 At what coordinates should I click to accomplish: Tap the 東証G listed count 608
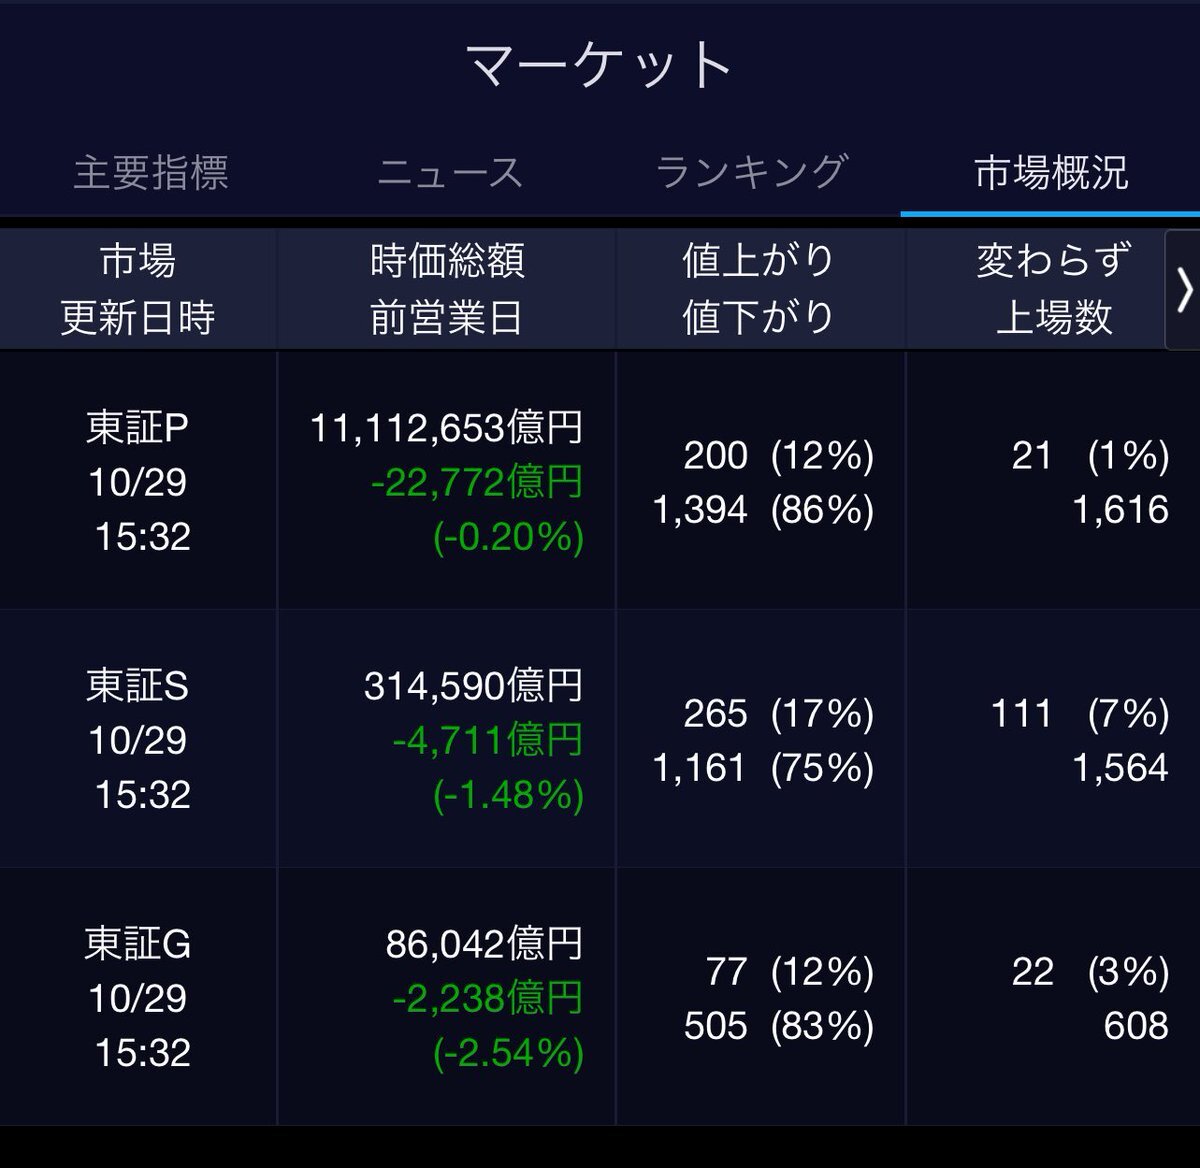(x=1136, y=1026)
